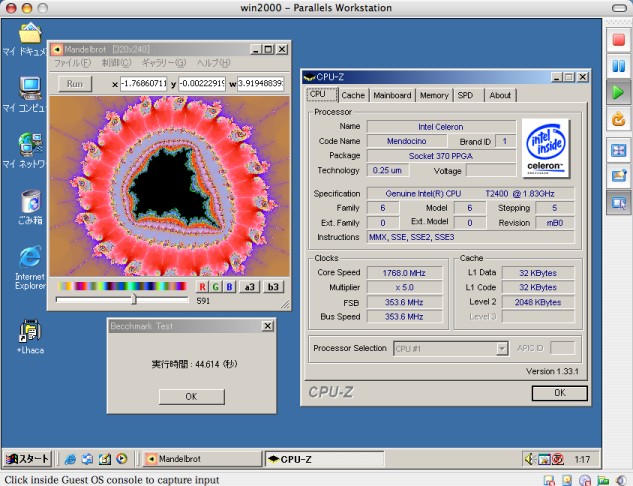Screen dimensions: 633x486
Task: Click Internet Explorer quick launch icon in taskbar
Action: [x=70, y=459]
